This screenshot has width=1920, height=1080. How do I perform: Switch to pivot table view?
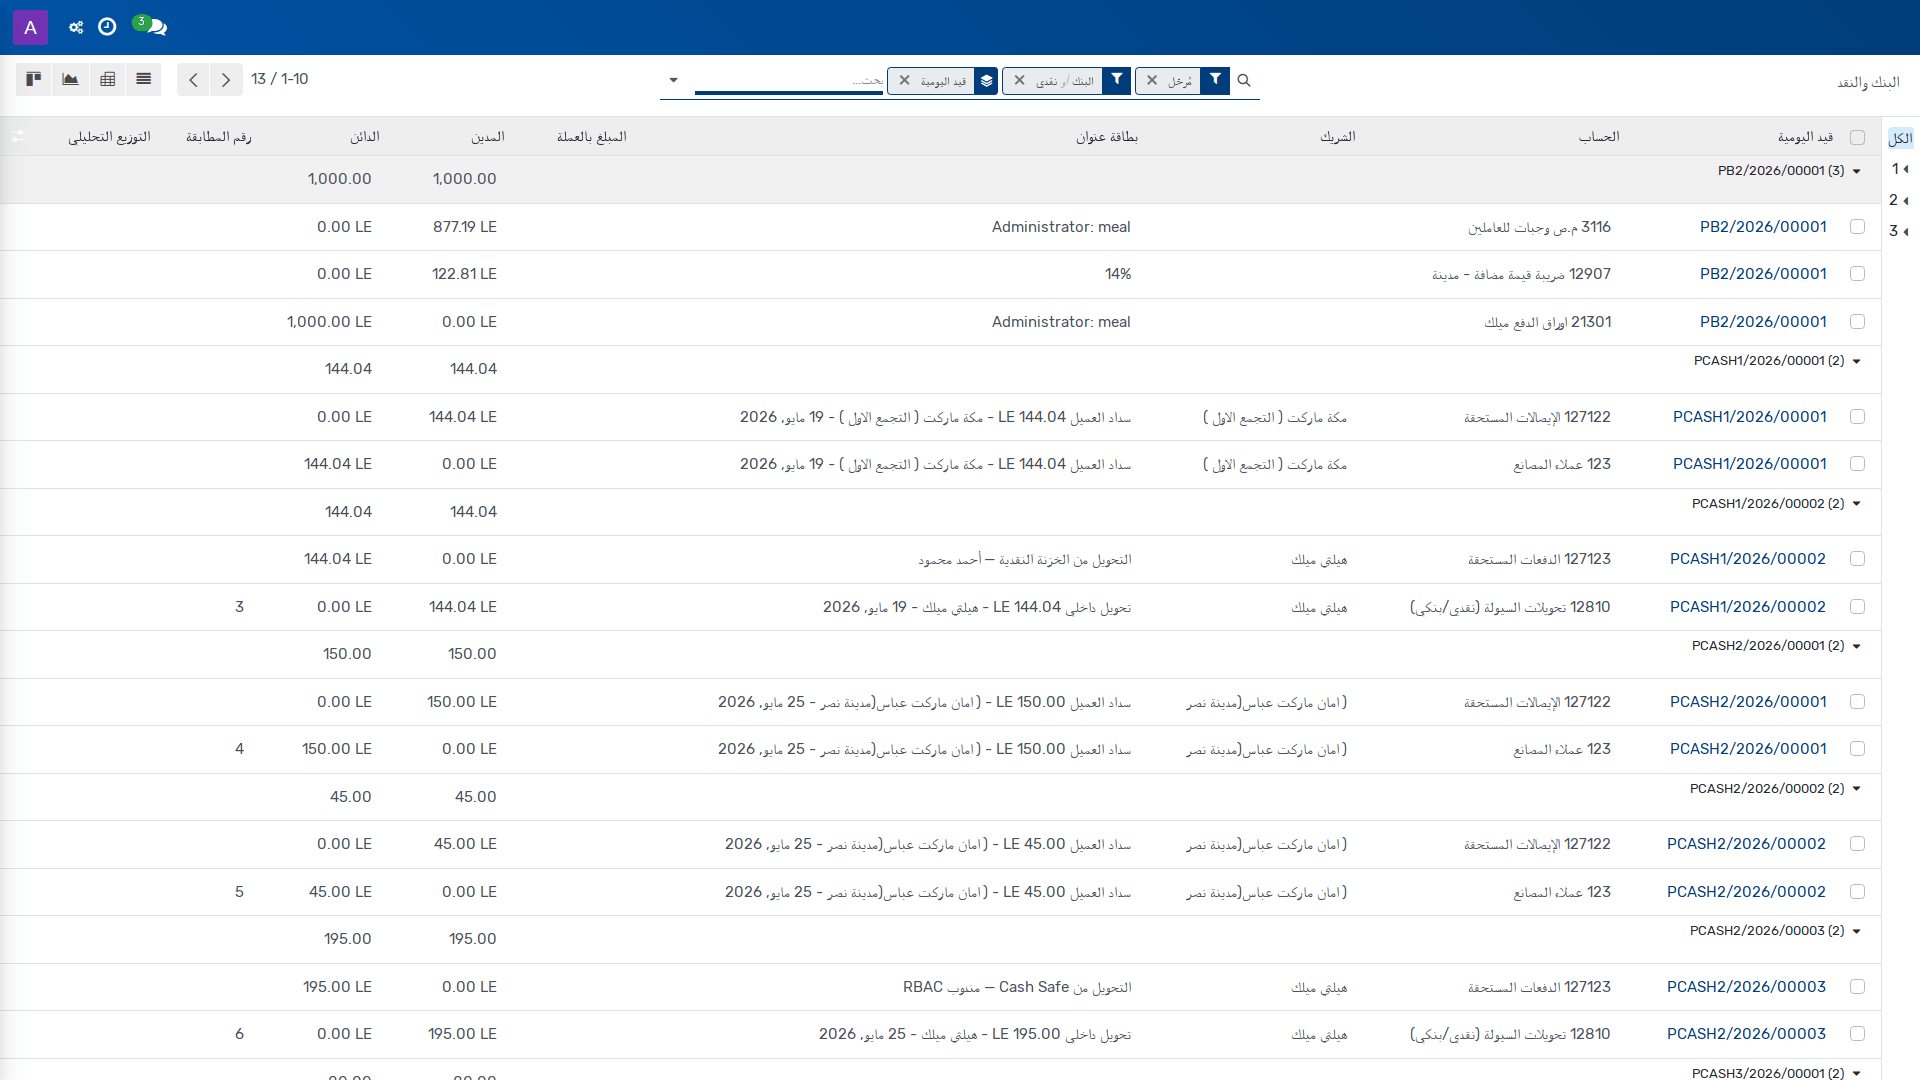coord(107,79)
